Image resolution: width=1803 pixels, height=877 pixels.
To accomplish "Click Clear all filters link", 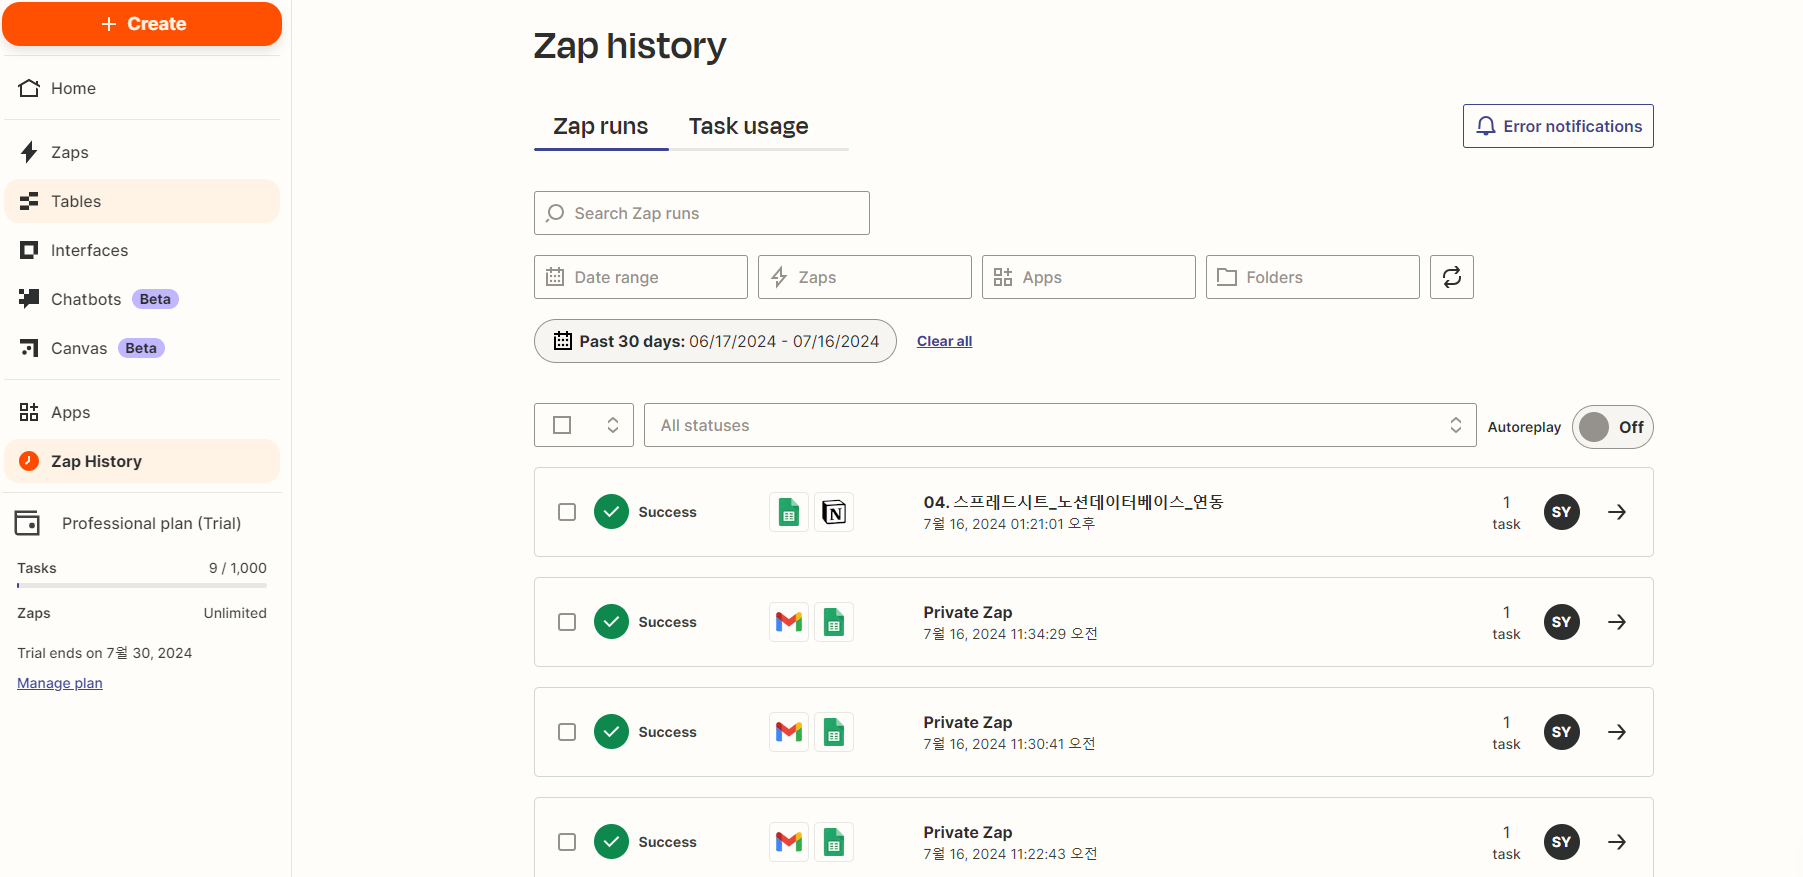I will pos(944,341).
